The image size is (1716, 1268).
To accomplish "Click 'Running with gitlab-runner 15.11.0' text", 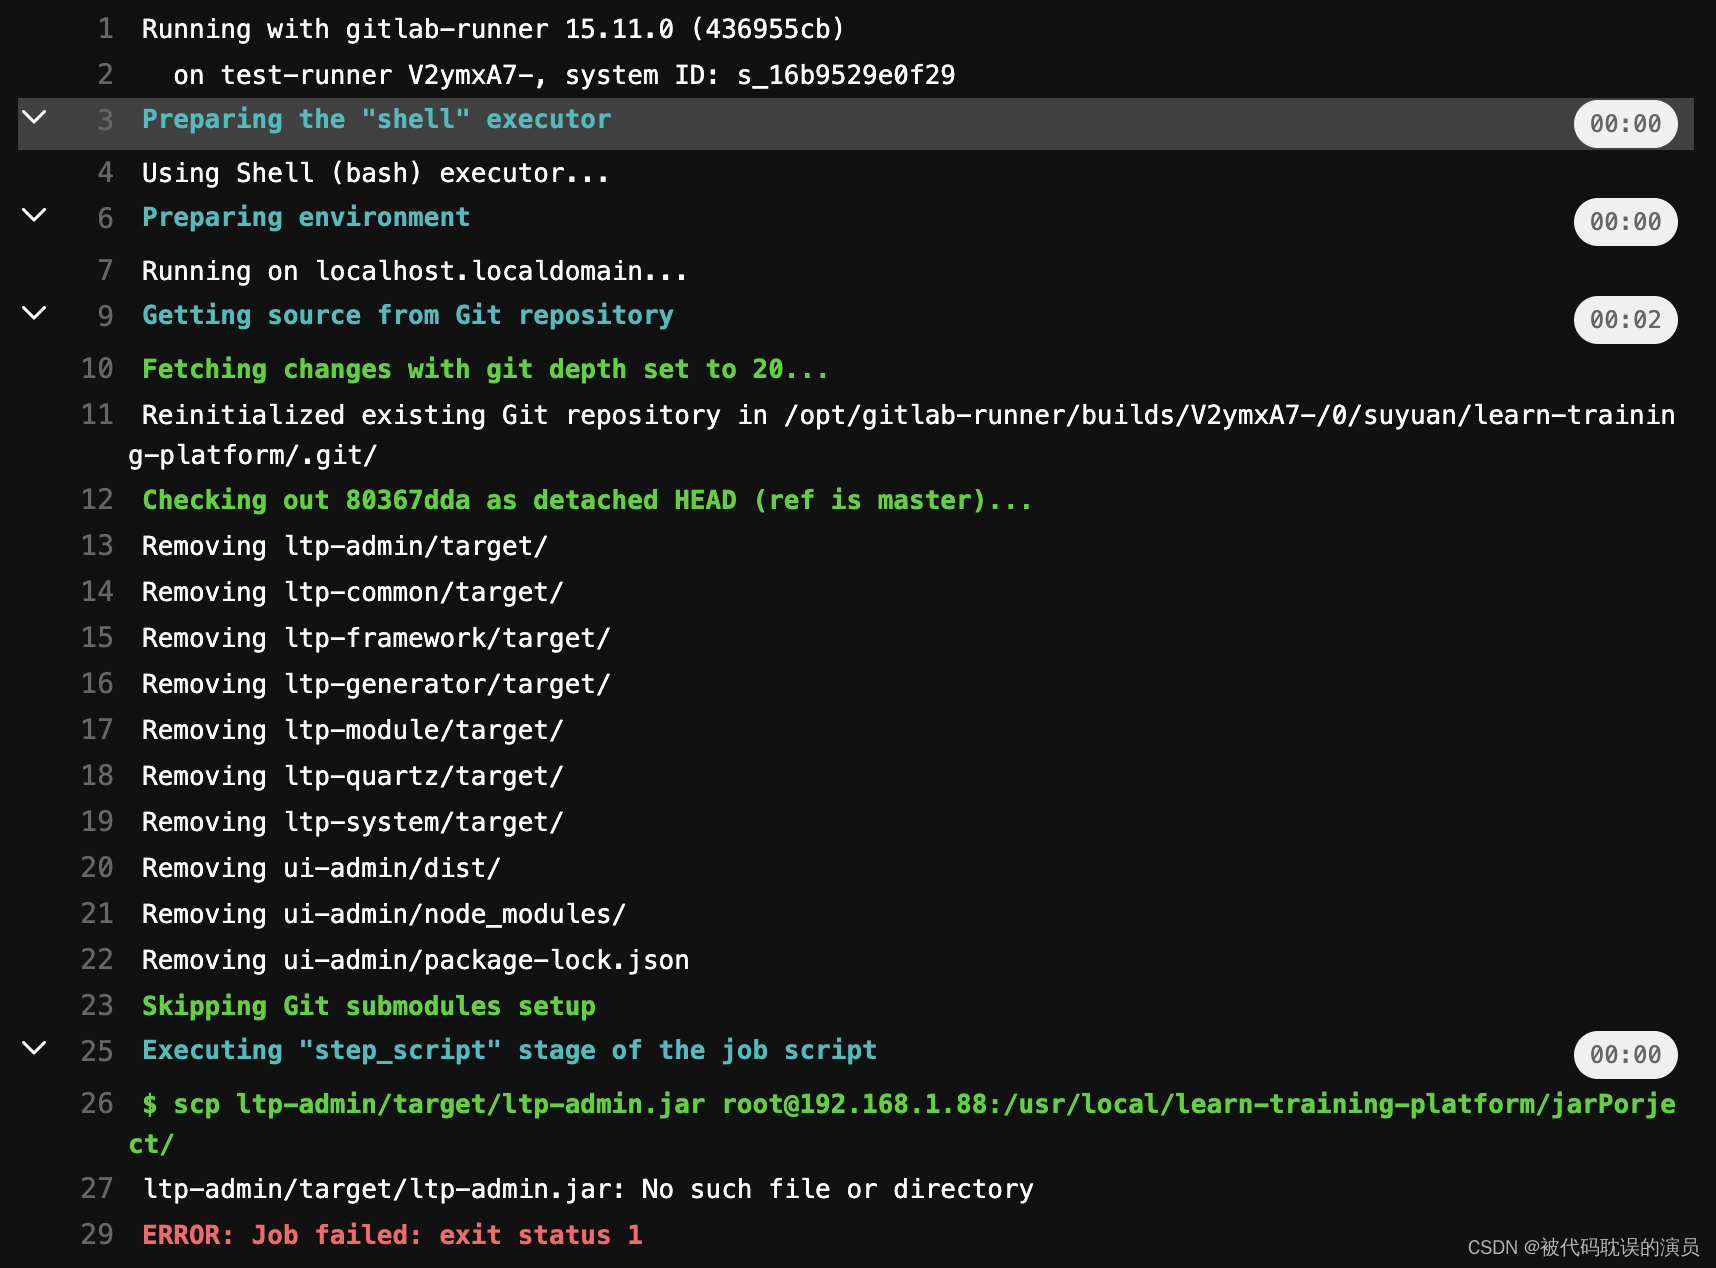I will pyautogui.click(x=493, y=29).
